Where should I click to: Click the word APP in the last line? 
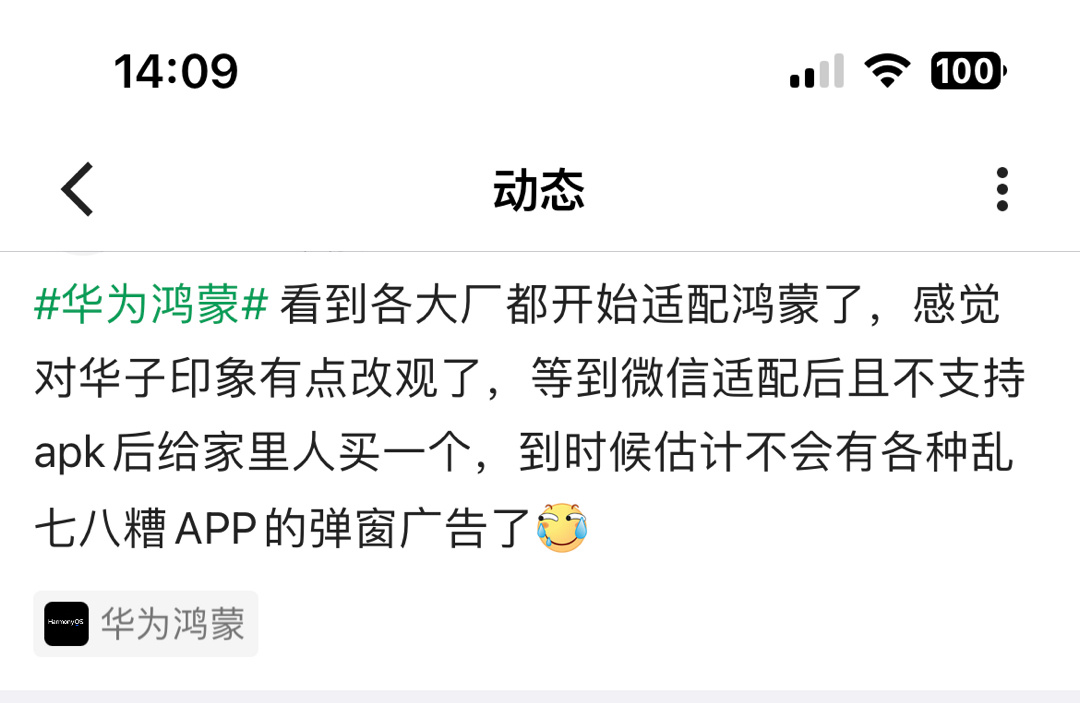point(216,529)
